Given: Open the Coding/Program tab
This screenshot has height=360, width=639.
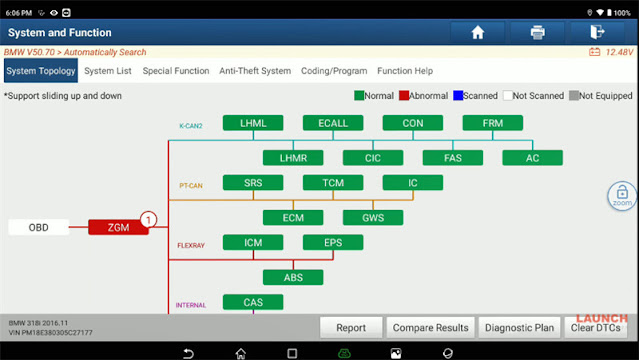Looking at the screenshot, I should pos(334,71).
